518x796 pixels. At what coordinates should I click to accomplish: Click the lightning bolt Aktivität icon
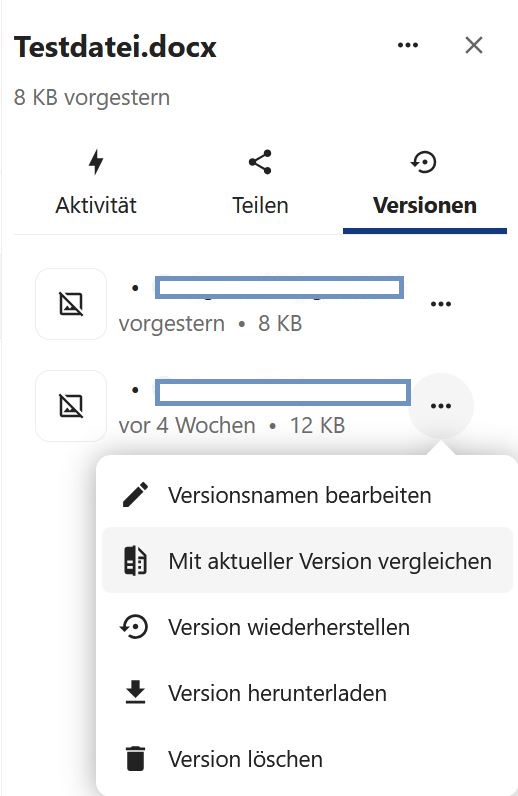click(96, 162)
